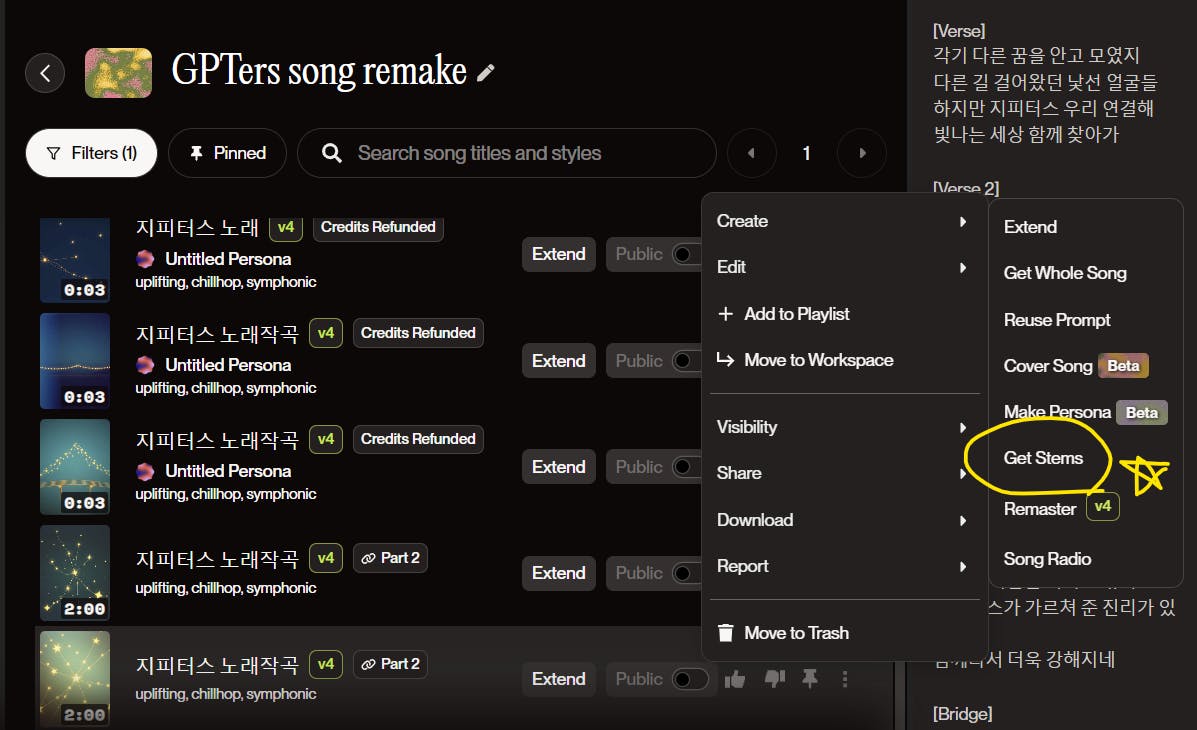Screen dimensions: 1197x730
Task: Go to the next page of songs
Action: click(x=862, y=153)
